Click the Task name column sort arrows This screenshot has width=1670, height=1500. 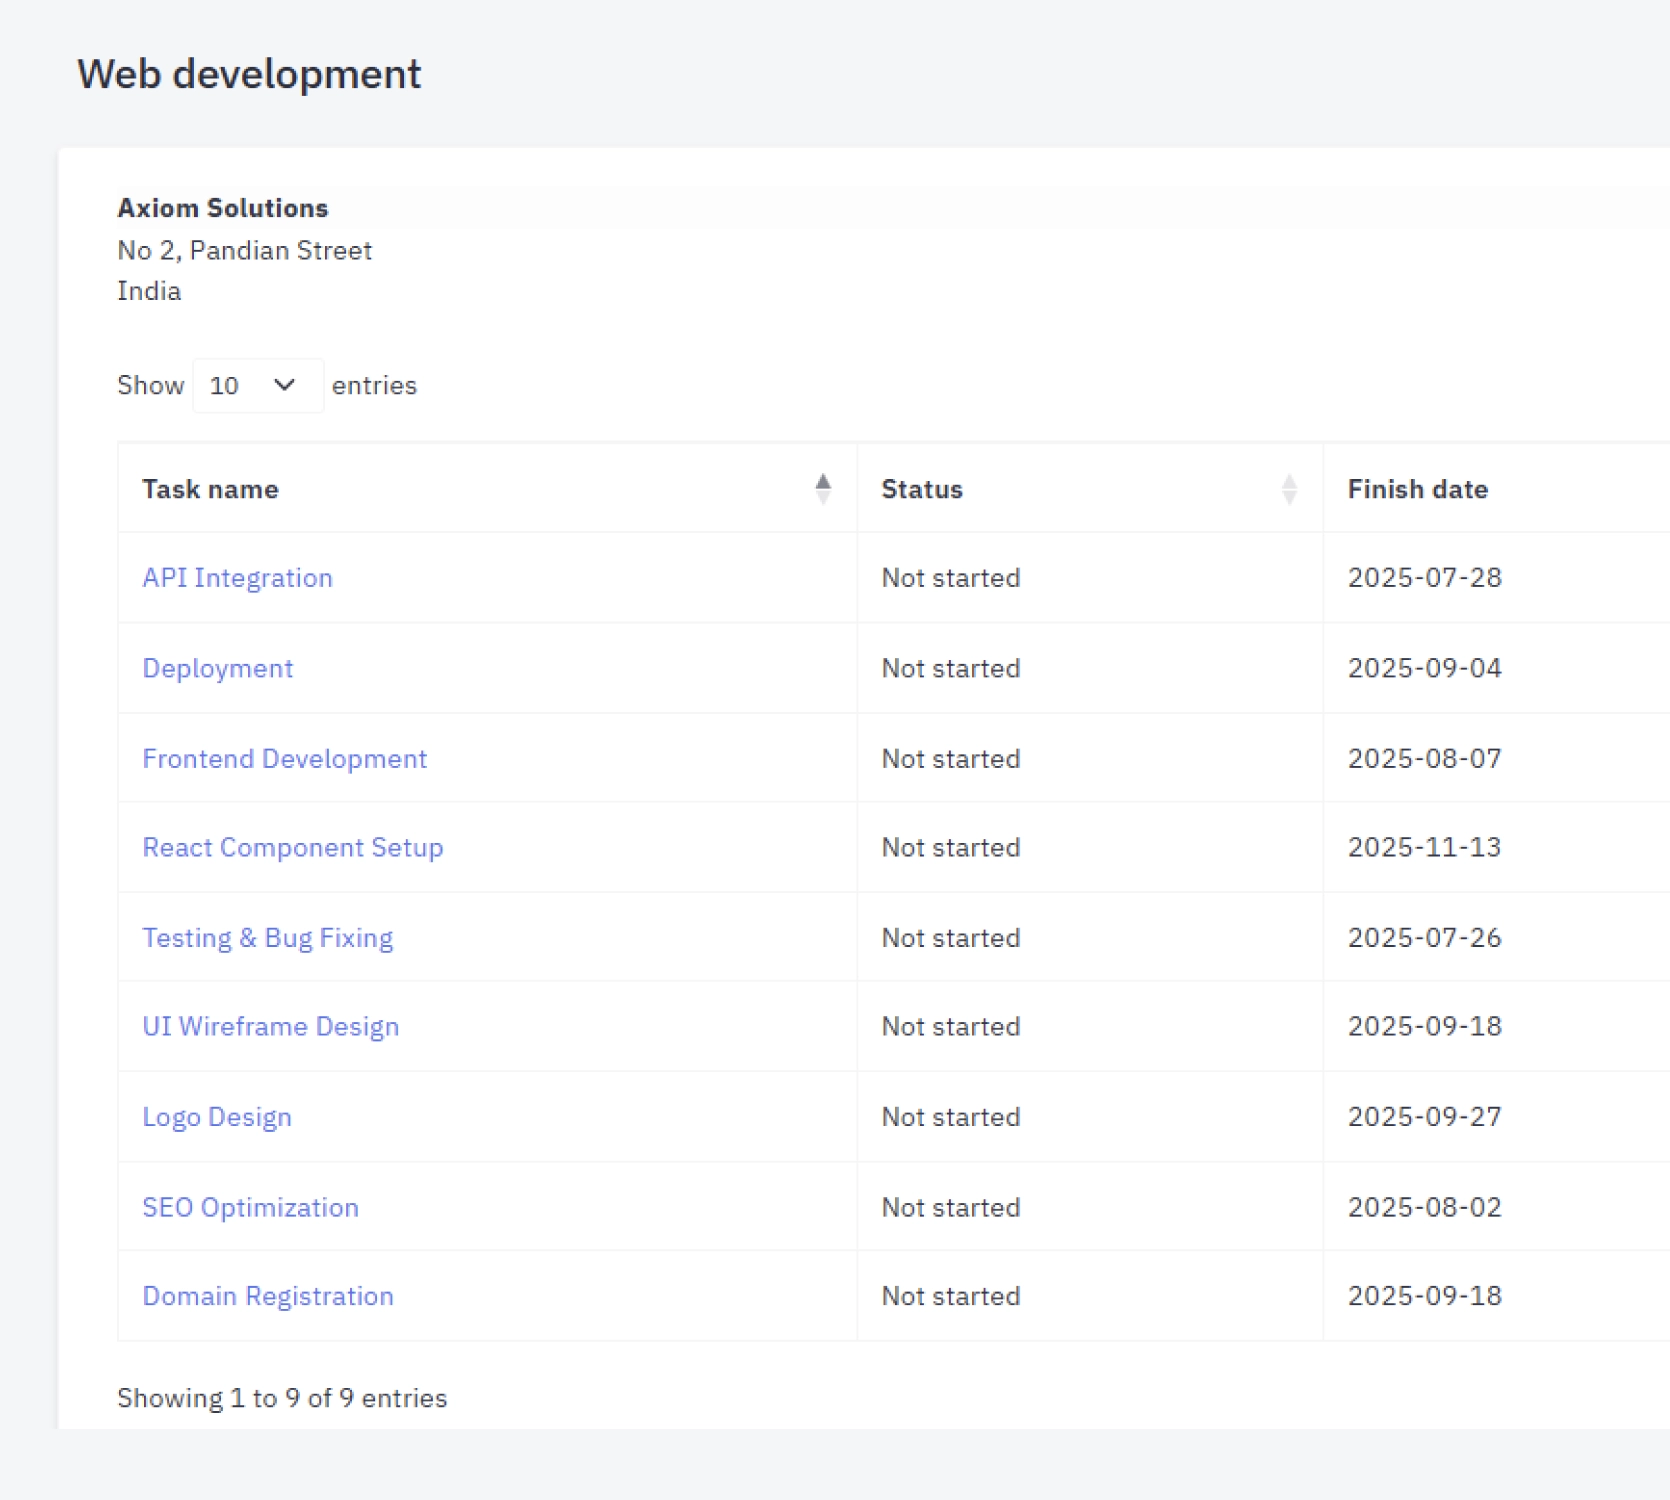pyautogui.click(x=822, y=489)
